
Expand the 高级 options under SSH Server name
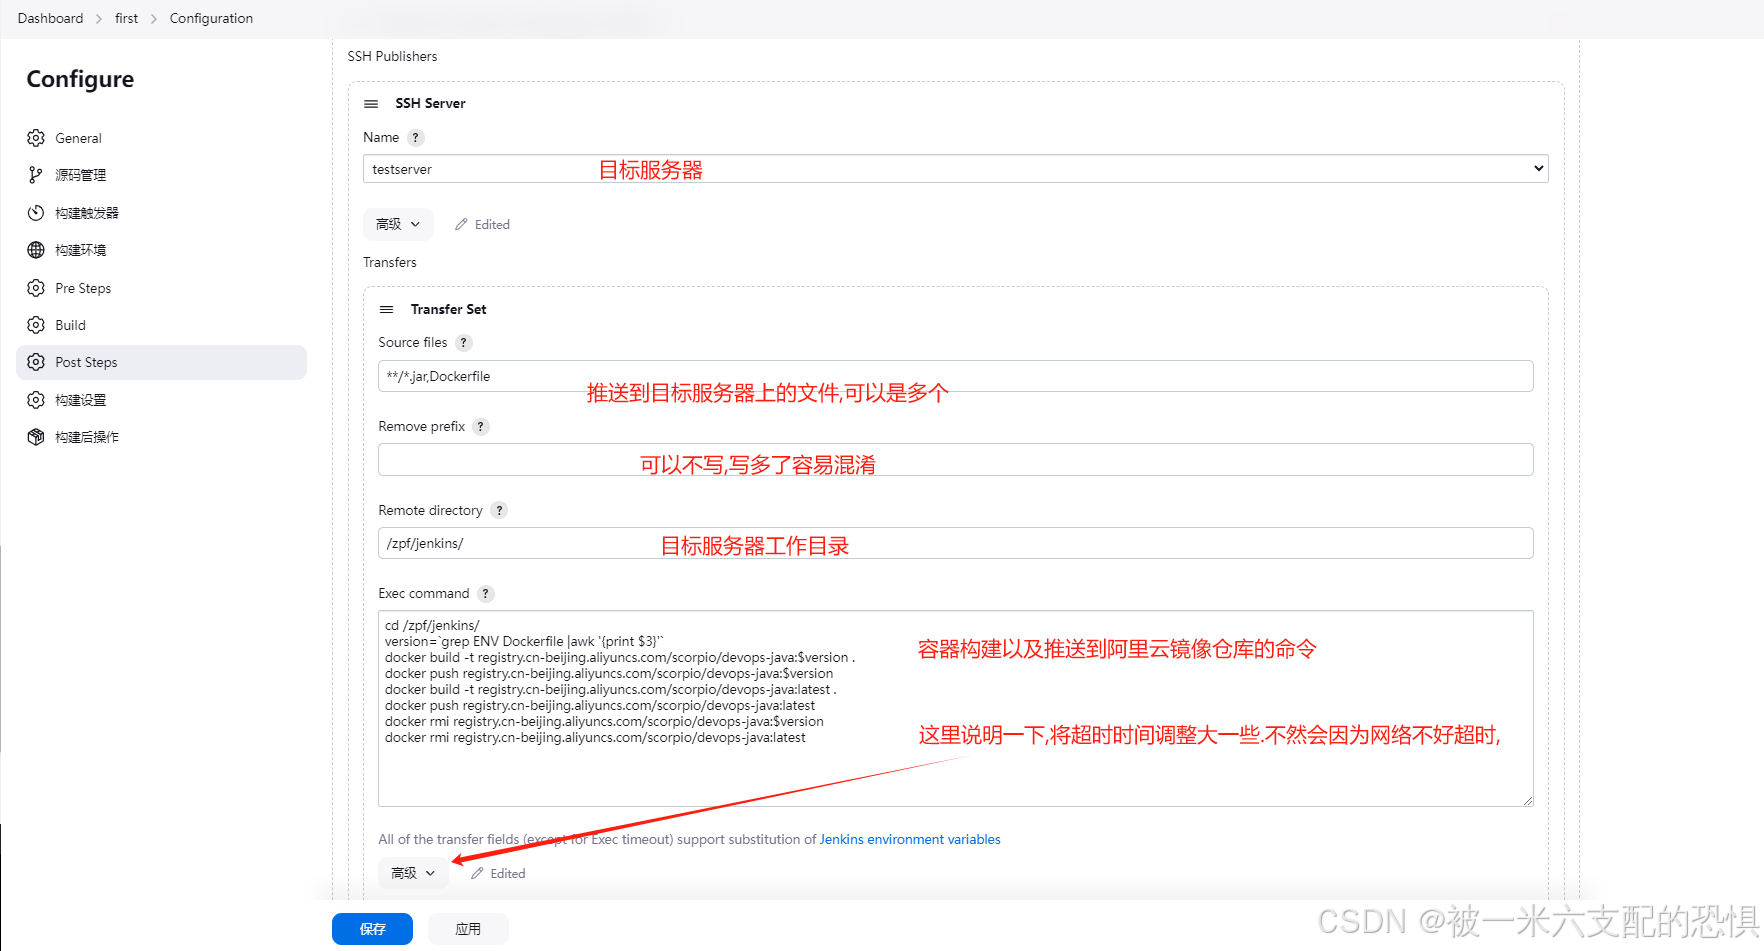(398, 225)
